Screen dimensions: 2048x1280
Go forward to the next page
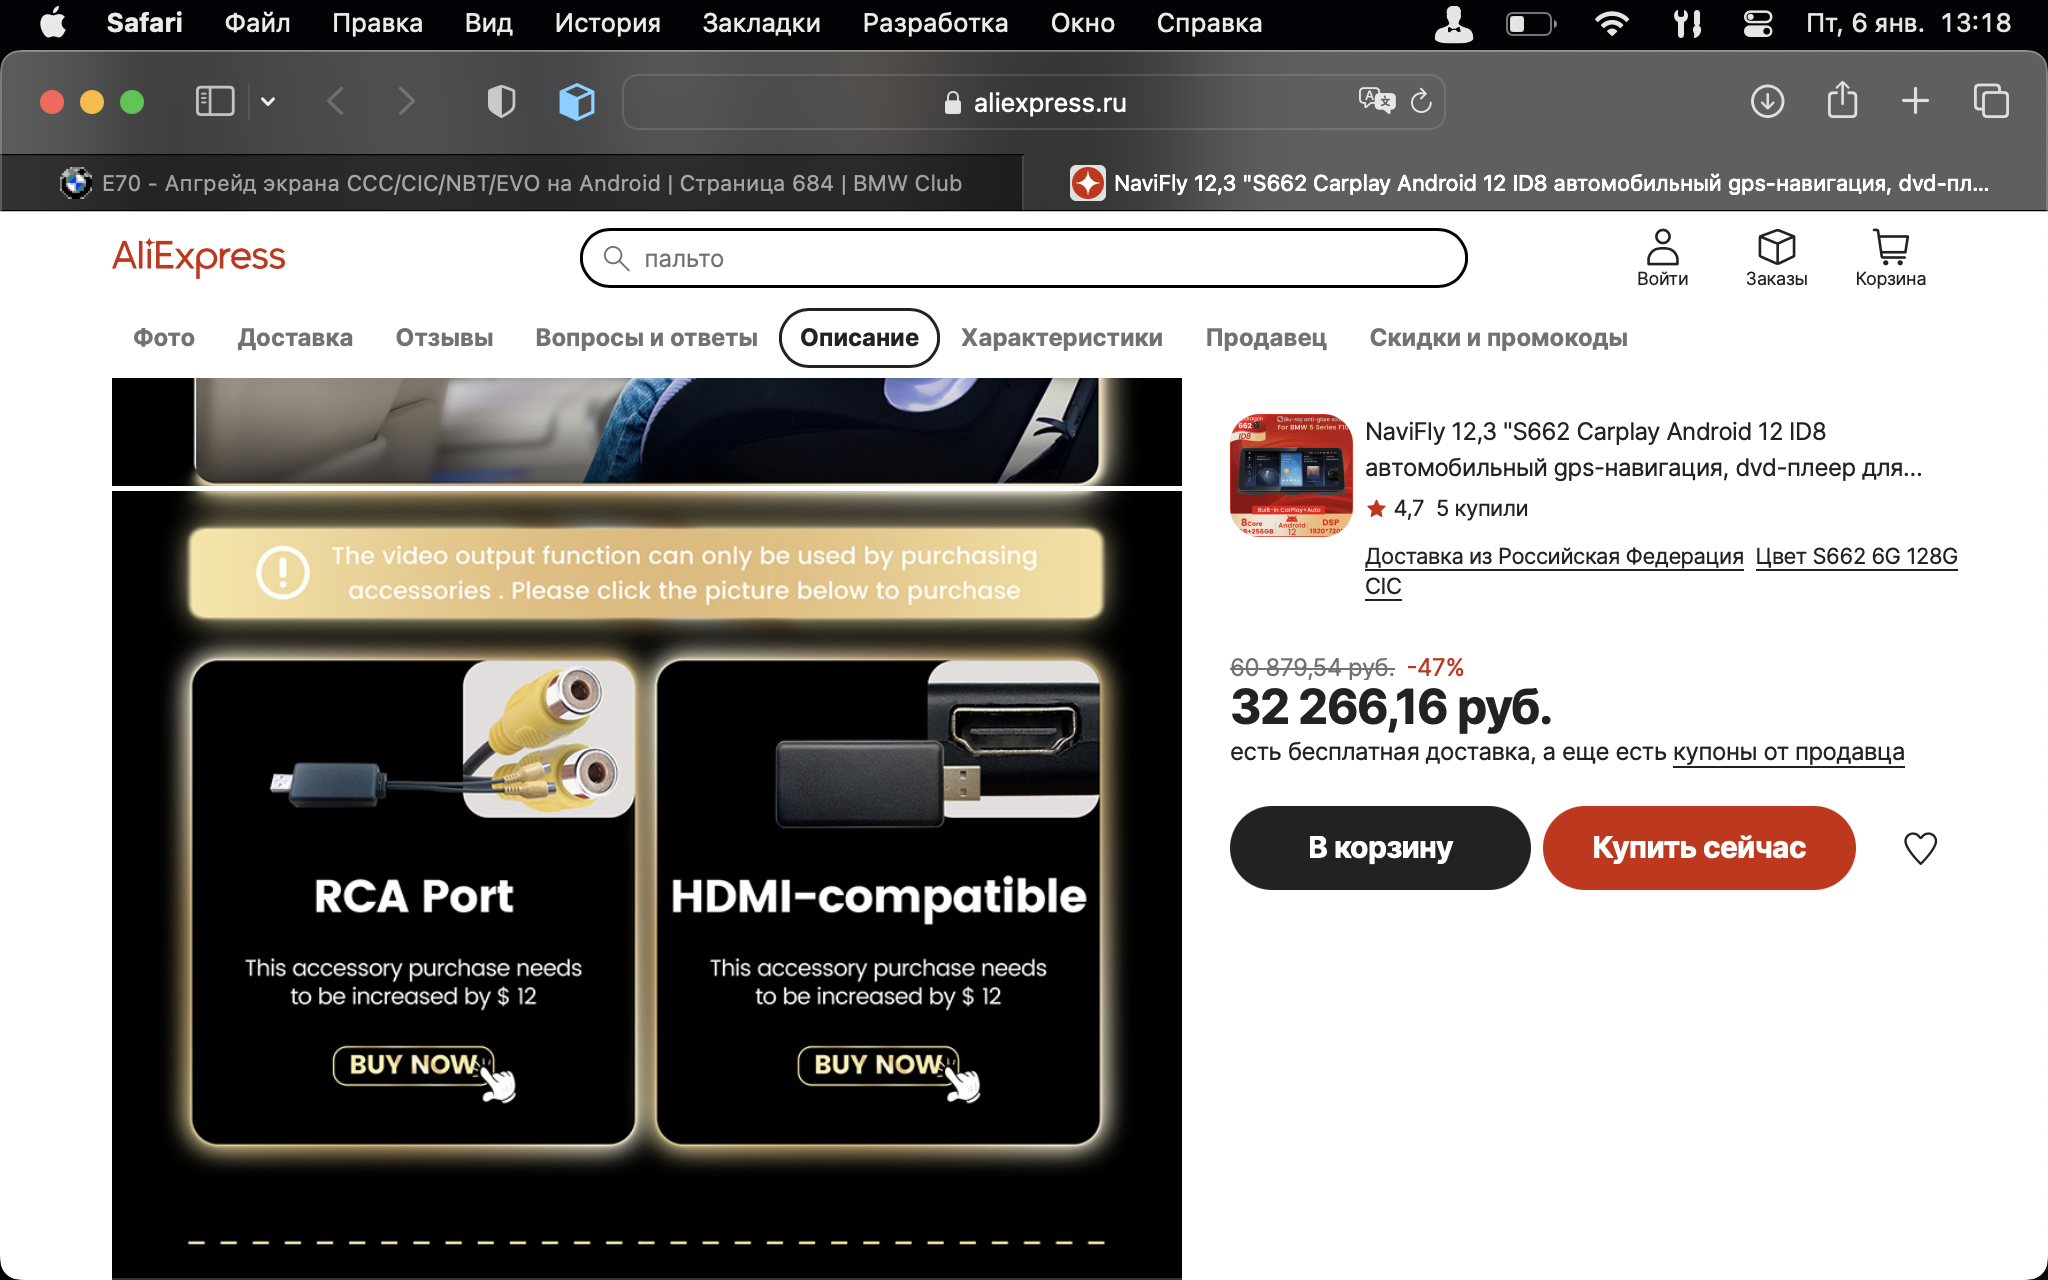405,101
